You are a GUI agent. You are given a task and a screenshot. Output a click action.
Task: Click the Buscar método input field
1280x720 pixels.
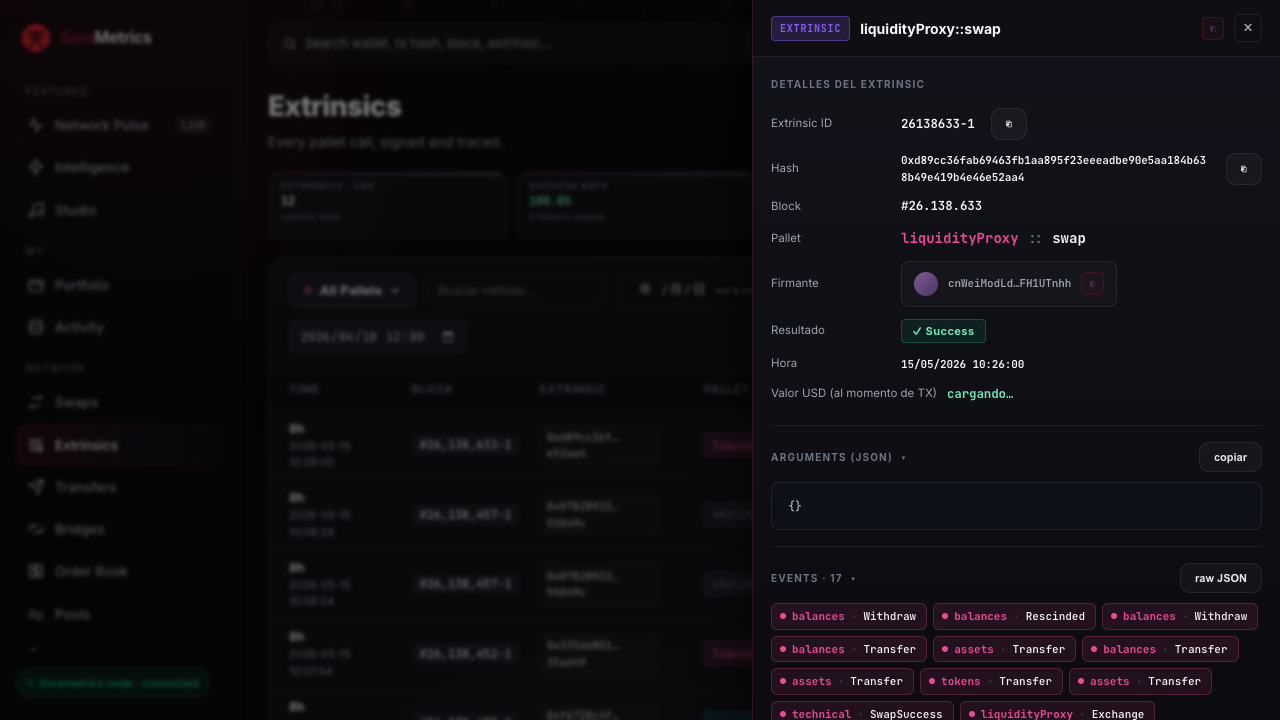(x=516, y=291)
